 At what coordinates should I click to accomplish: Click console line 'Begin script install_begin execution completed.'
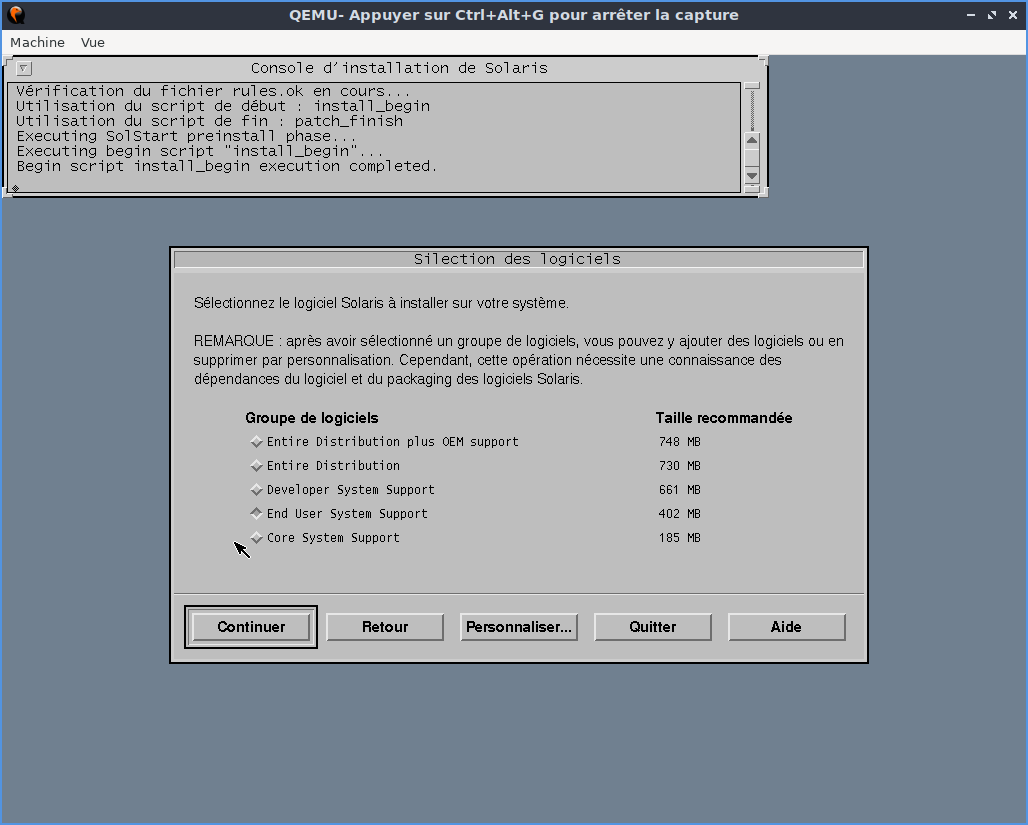click(x=226, y=167)
